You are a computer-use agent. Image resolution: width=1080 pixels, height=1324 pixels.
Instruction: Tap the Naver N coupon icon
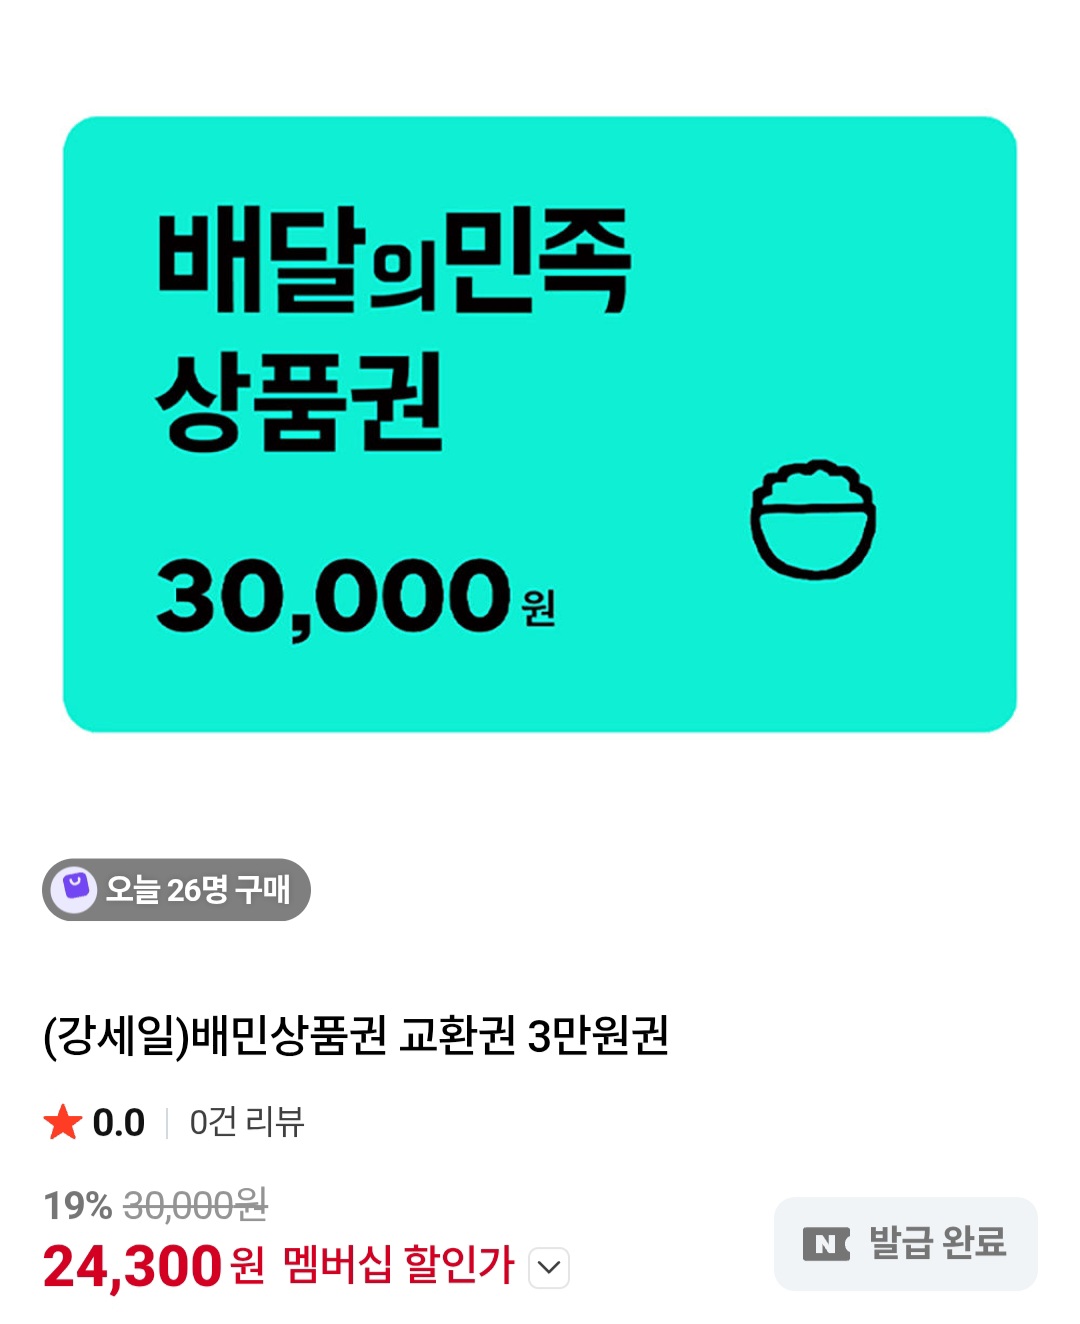point(826,1244)
